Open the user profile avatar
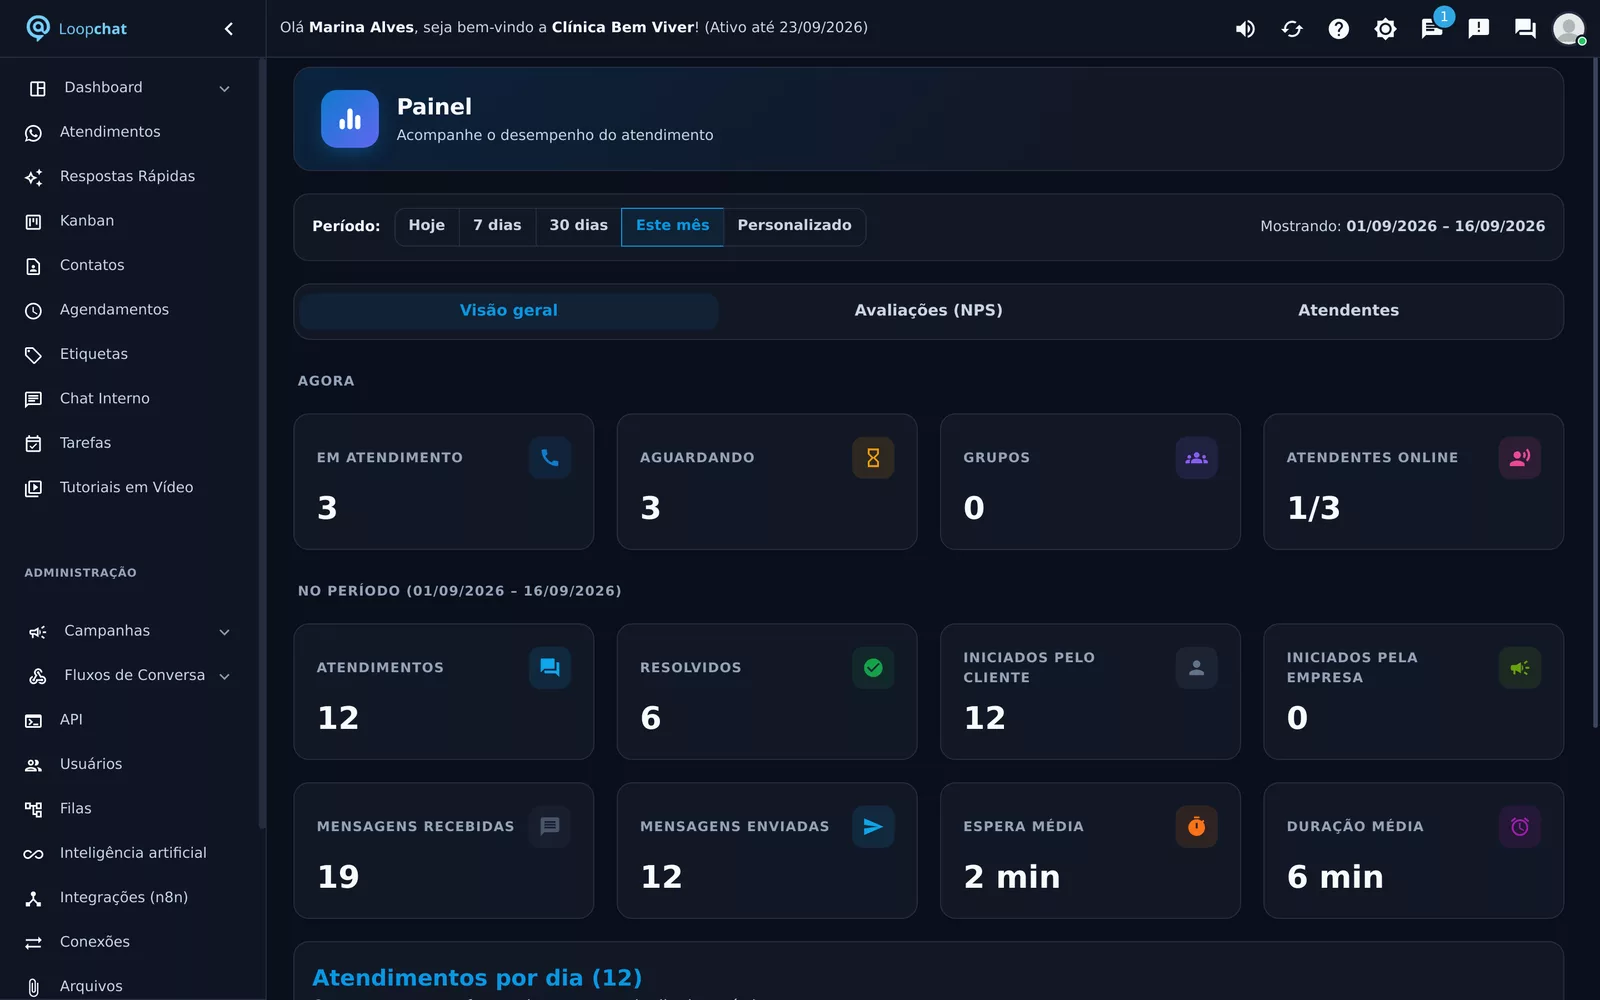The height and width of the screenshot is (1000, 1600). pyautogui.click(x=1569, y=29)
